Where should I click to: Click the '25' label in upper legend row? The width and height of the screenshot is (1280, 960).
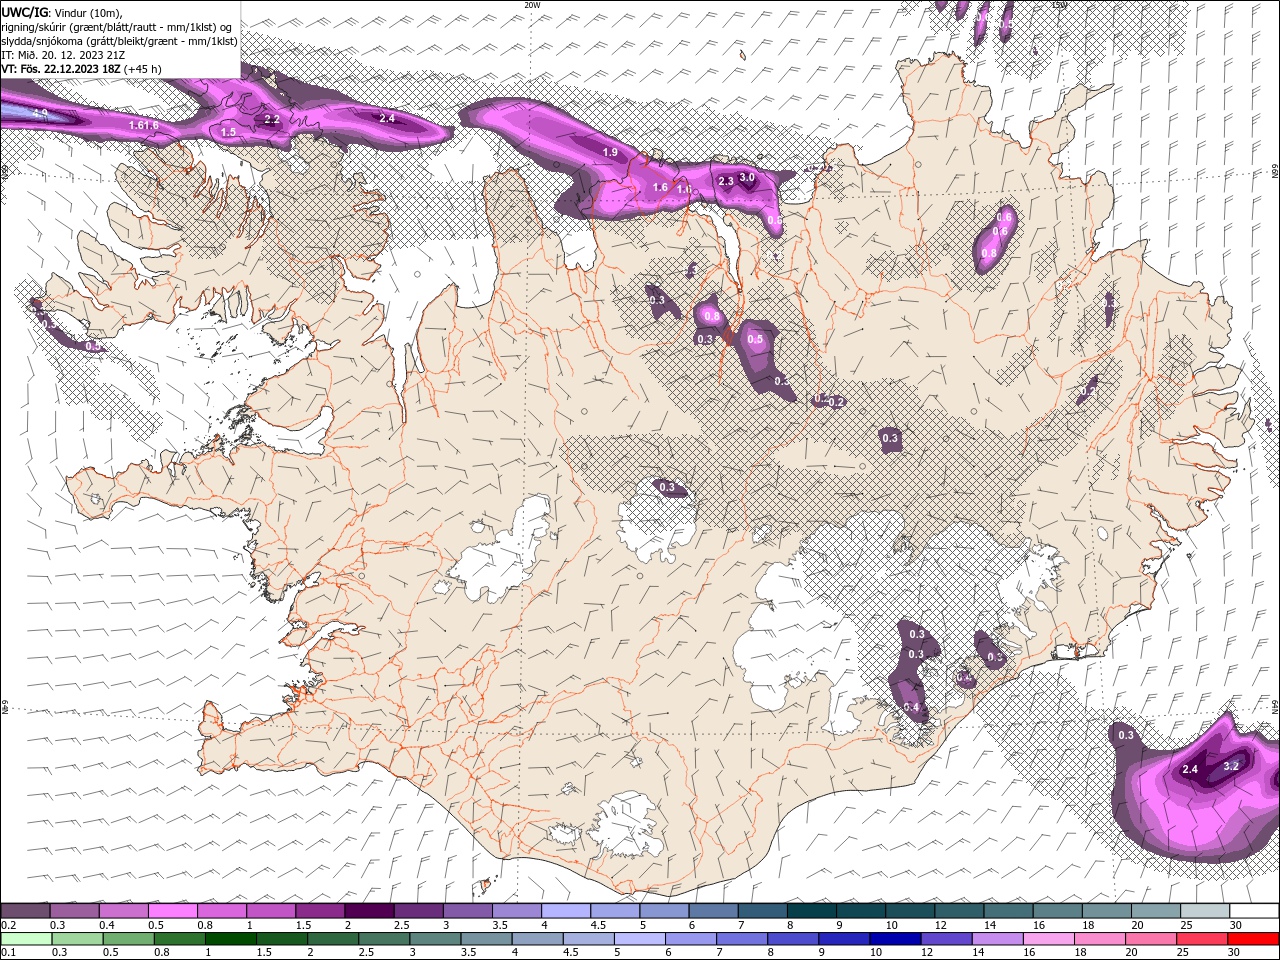point(1185,926)
